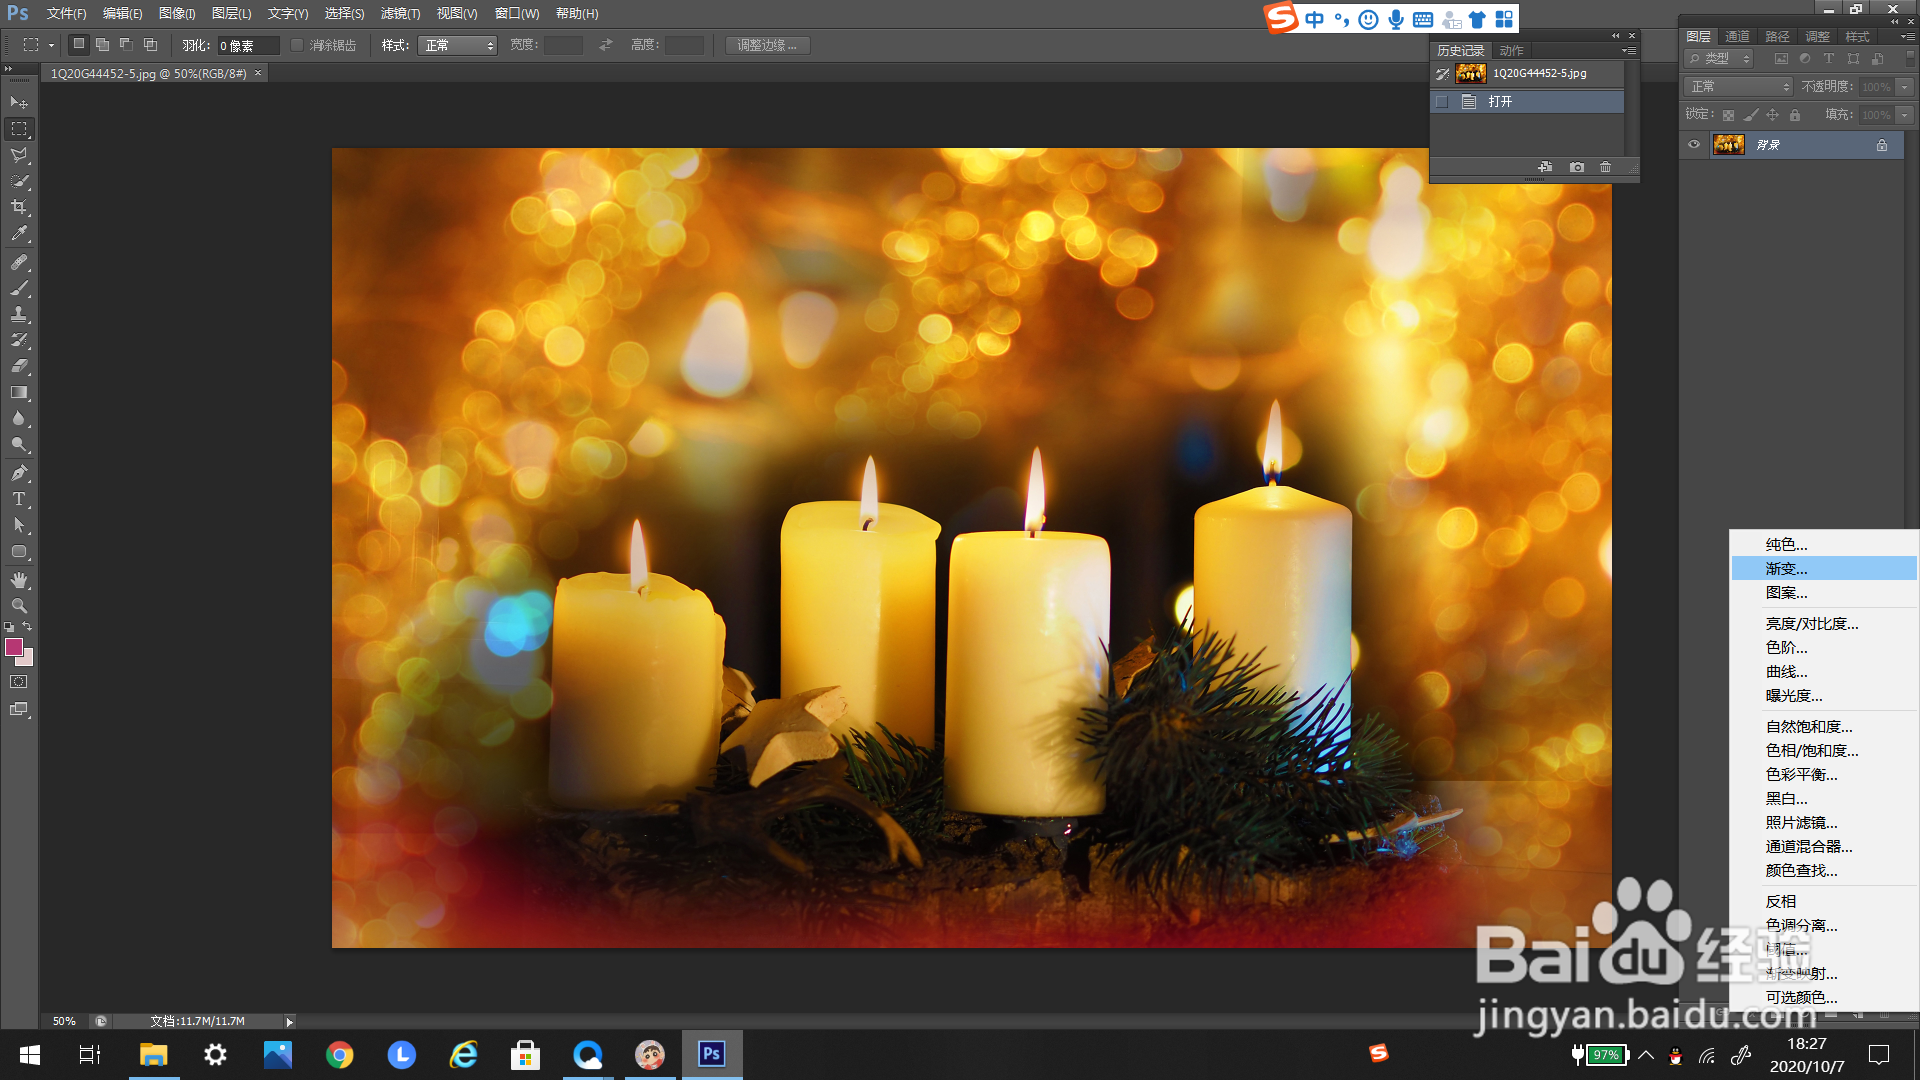The image size is (1920, 1080).
Task: Toggle checkbox beside 打开 history state
Action: pos(1441,102)
